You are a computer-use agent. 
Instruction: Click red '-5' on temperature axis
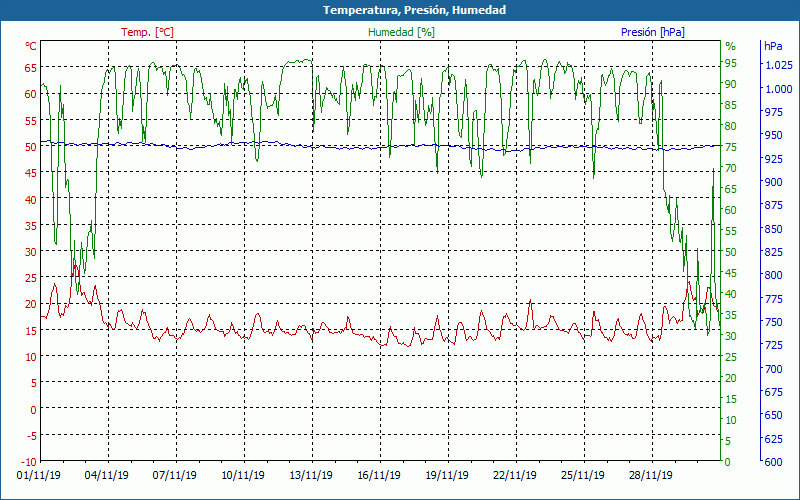click(x=32, y=436)
